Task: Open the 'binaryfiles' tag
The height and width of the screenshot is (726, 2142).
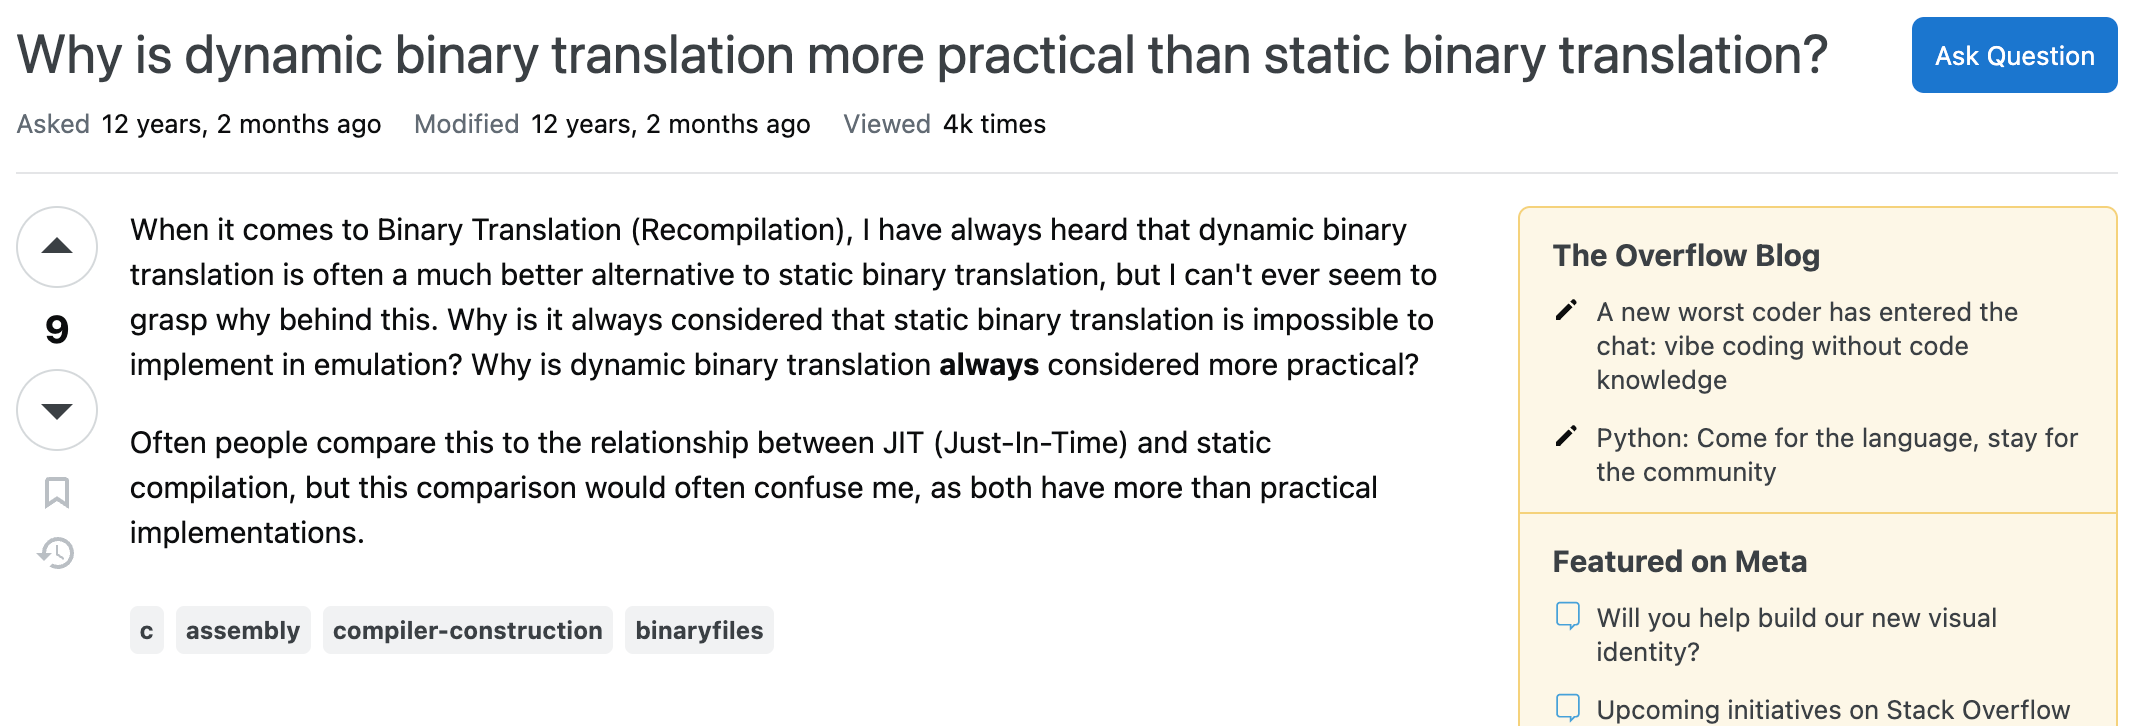Action: pyautogui.click(x=699, y=630)
